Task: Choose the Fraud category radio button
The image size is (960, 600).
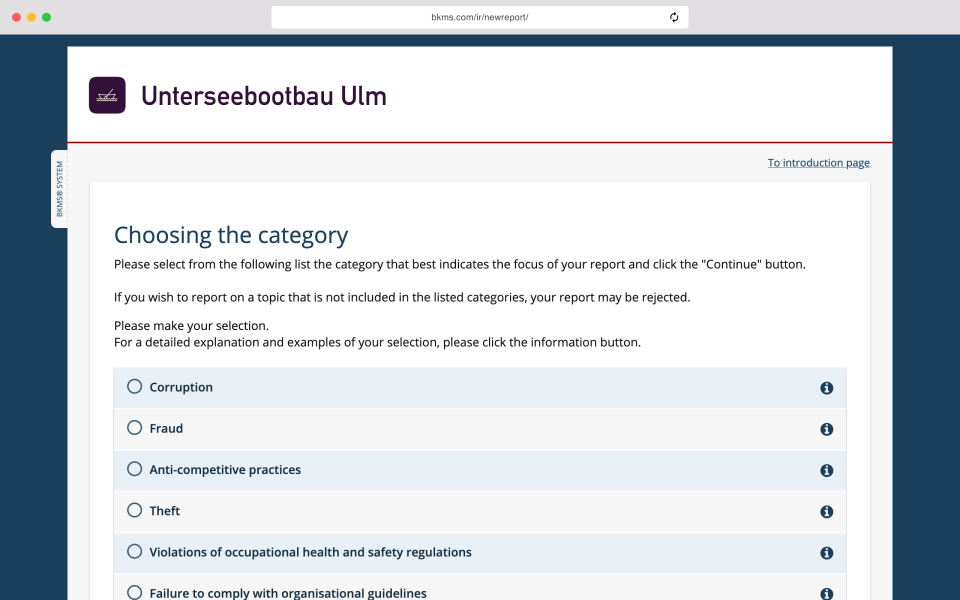Action: click(x=134, y=428)
